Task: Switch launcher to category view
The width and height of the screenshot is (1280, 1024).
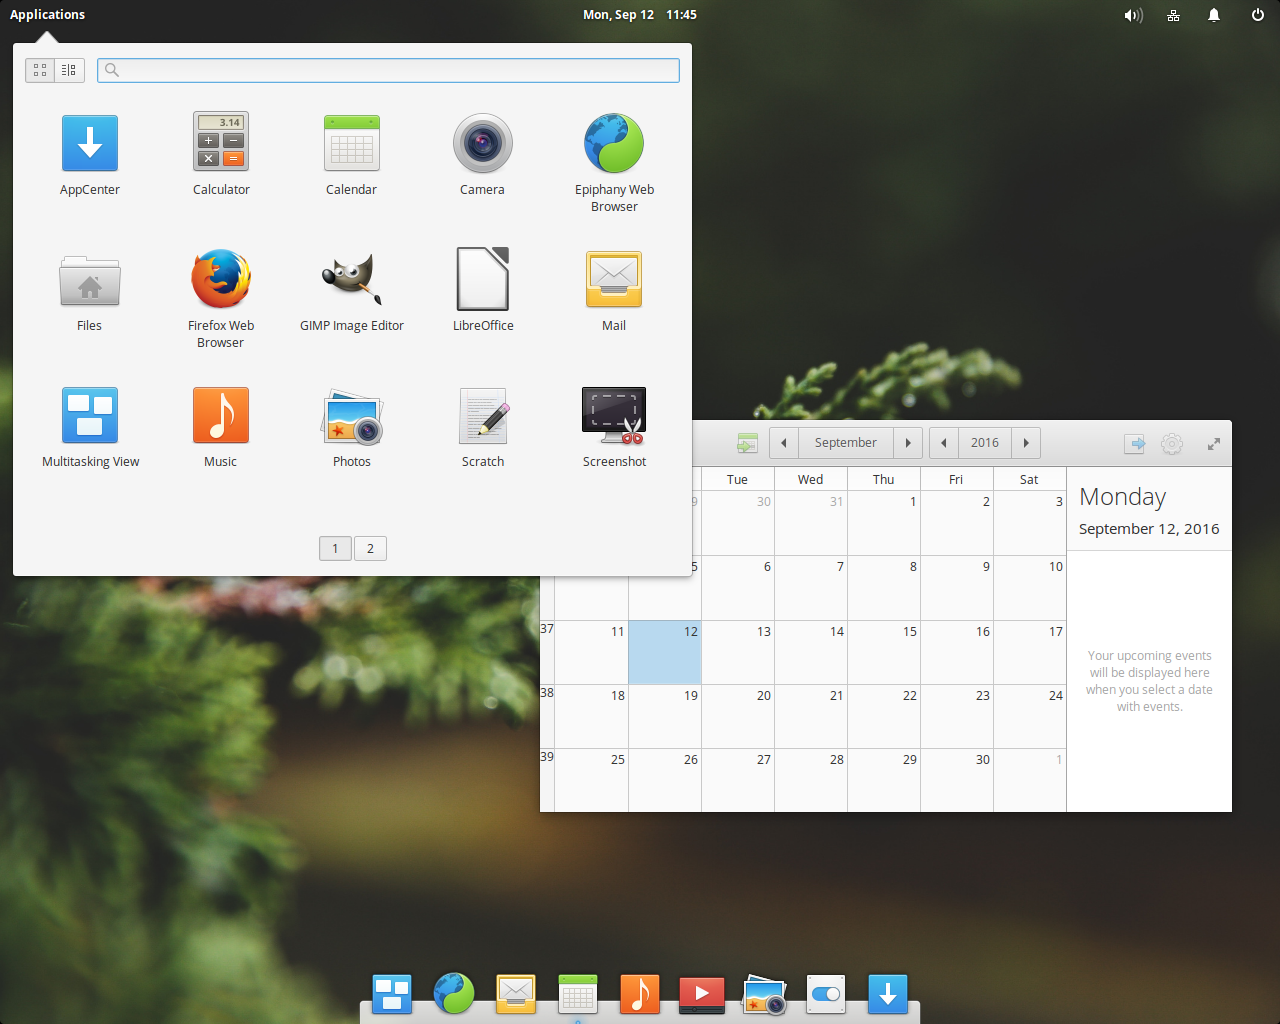Action: pos(69,70)
